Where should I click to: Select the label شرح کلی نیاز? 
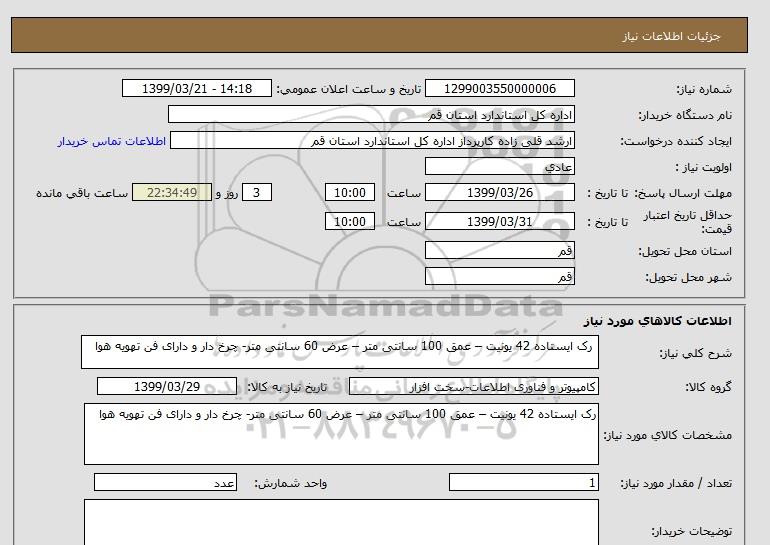(695, 353)
